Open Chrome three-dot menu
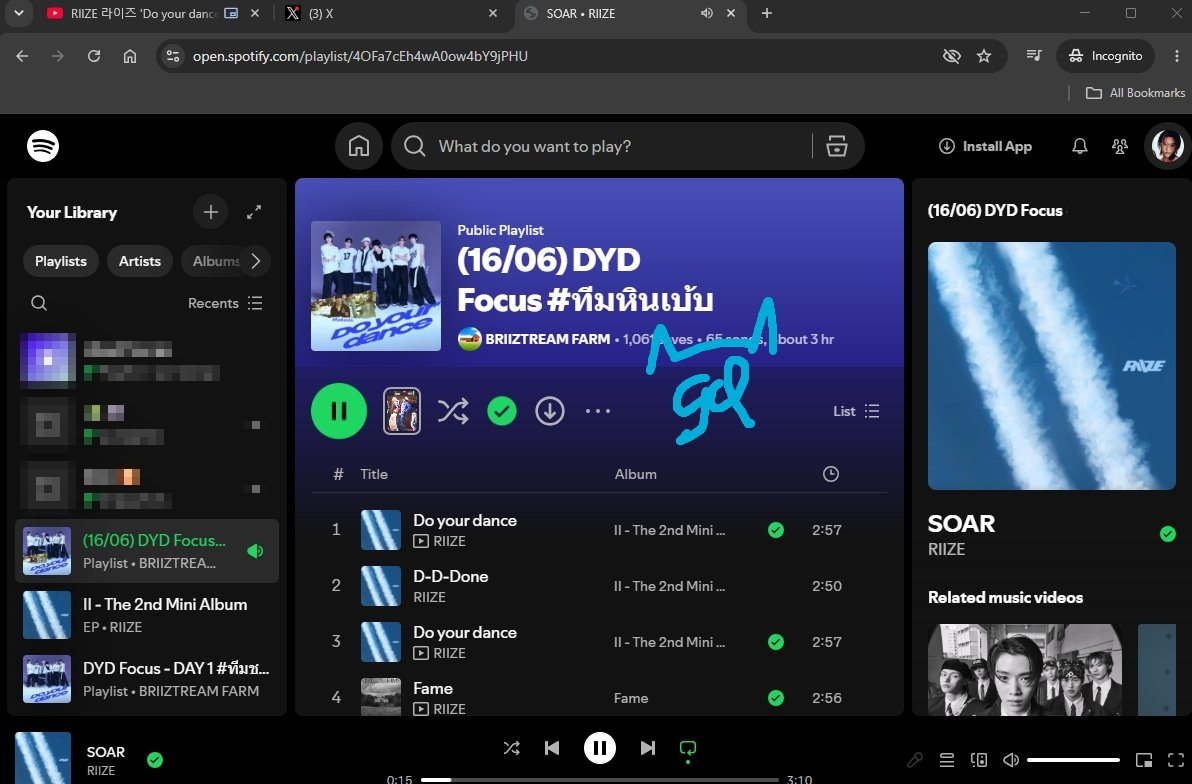1192x784 pixels. 1176,56
